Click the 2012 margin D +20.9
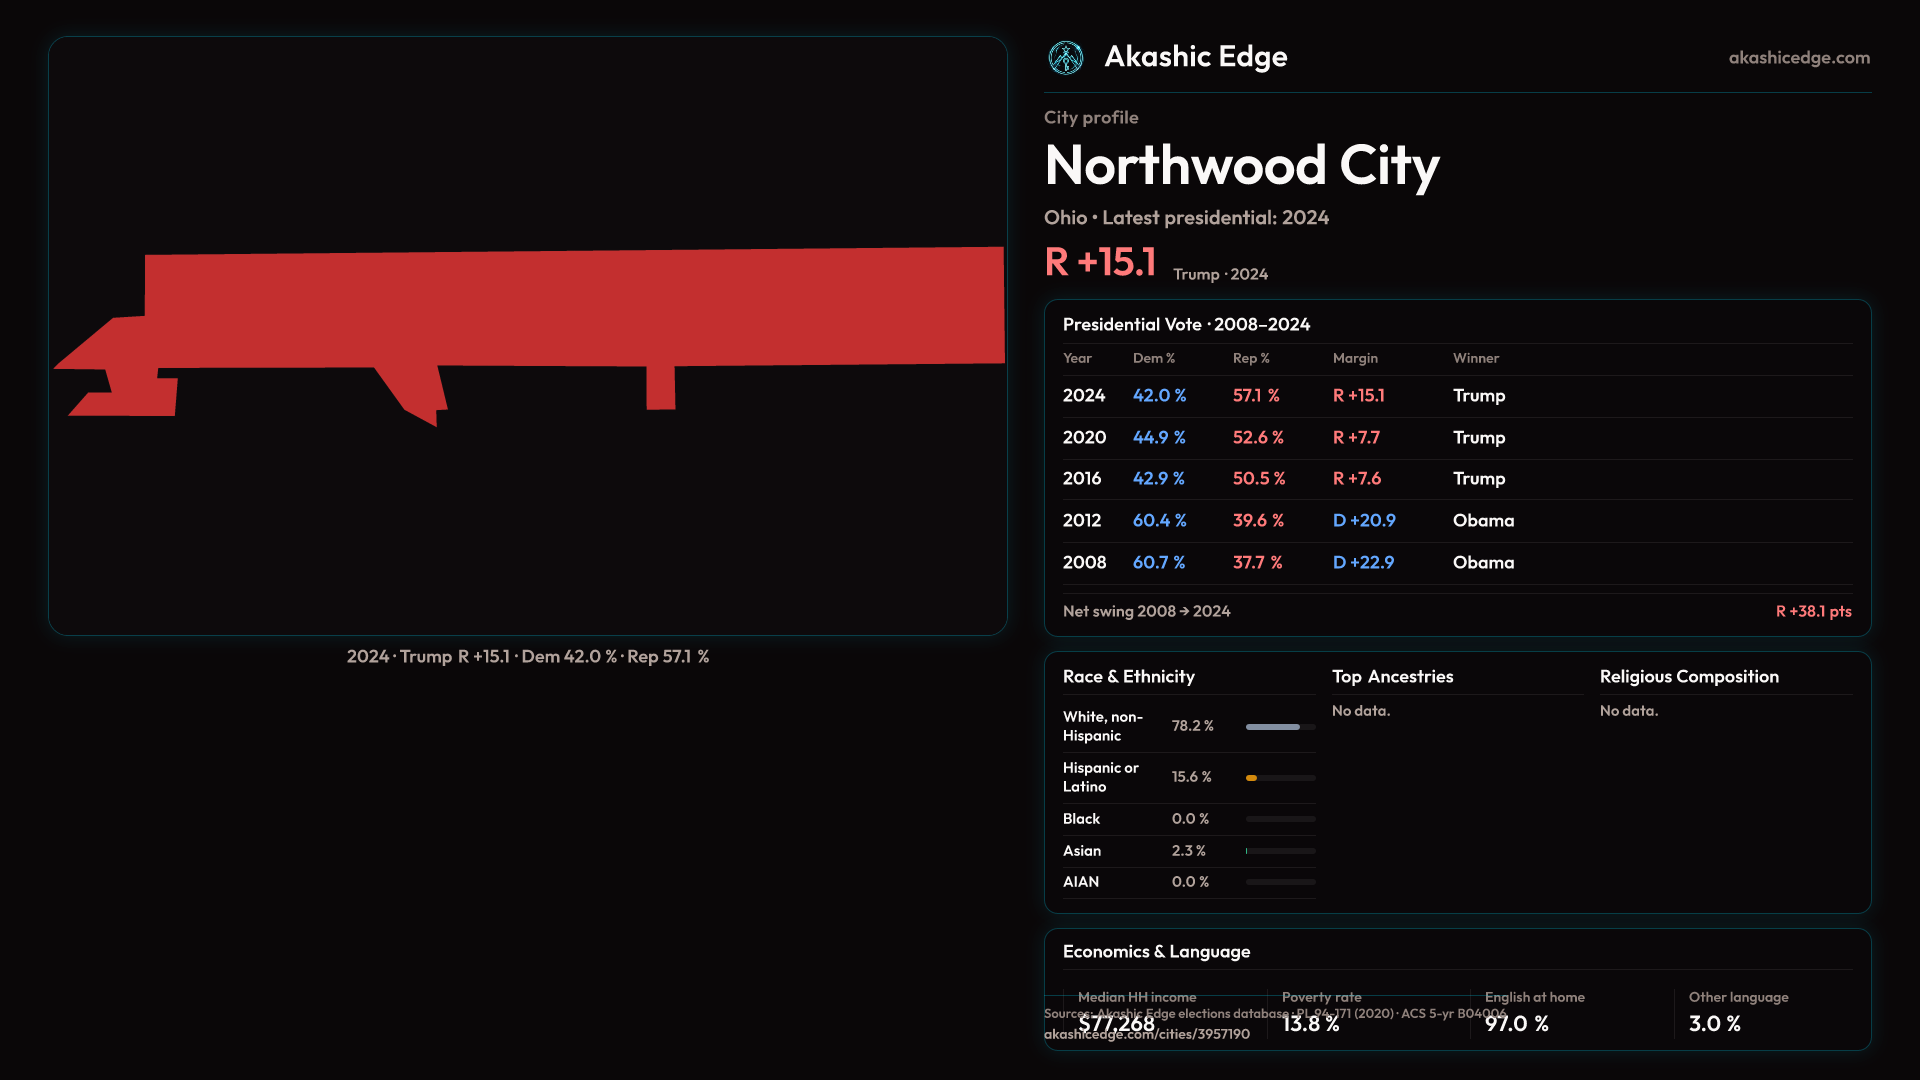The width and height of the screenshot is (1920, 1080). [1363, 521]
